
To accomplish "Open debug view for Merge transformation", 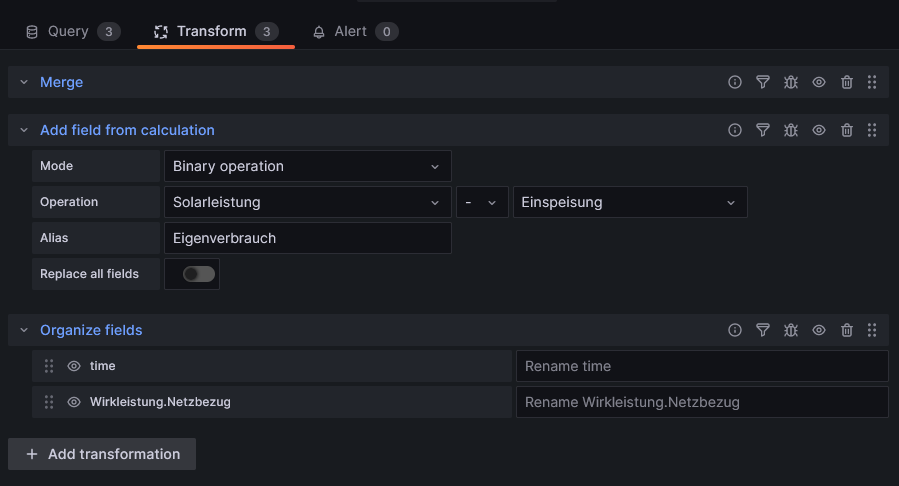I will (791, 82).
